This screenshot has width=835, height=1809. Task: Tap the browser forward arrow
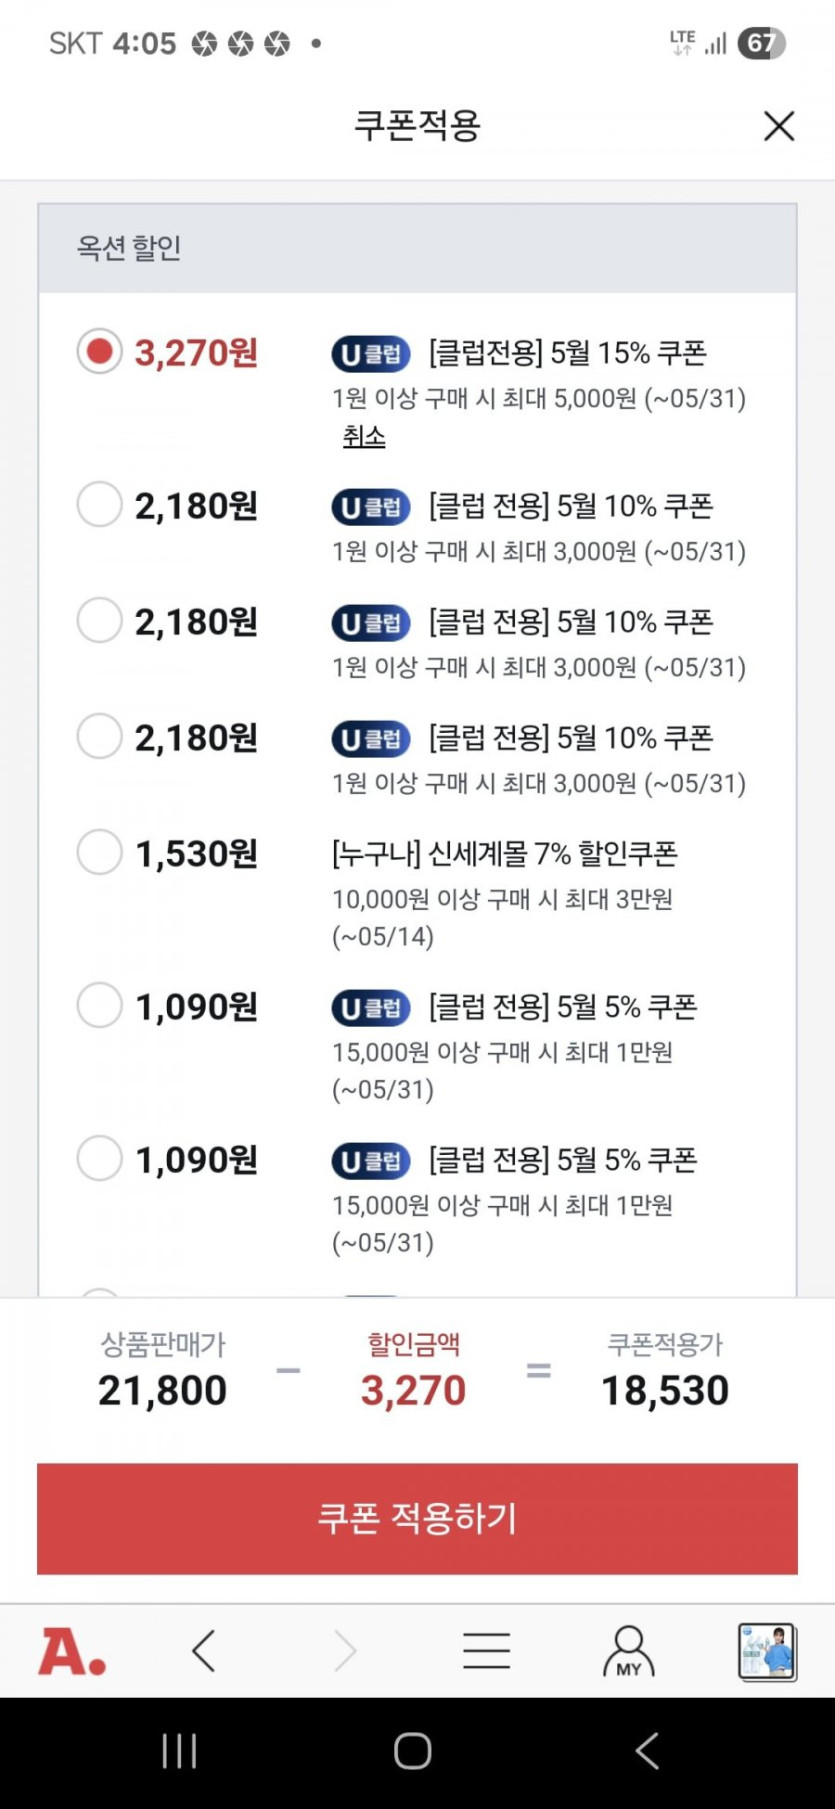pyautogui.click(x=345, y=1651)
